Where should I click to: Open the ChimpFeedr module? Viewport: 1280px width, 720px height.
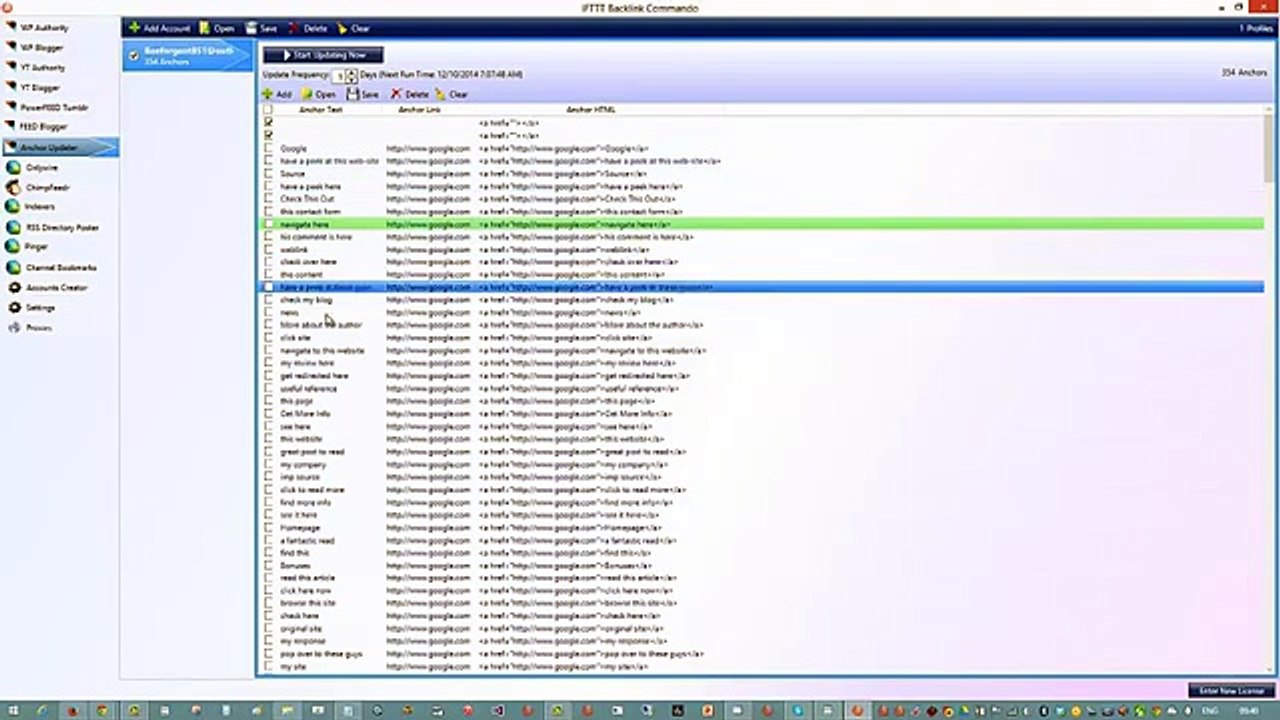tap(47, 187)
